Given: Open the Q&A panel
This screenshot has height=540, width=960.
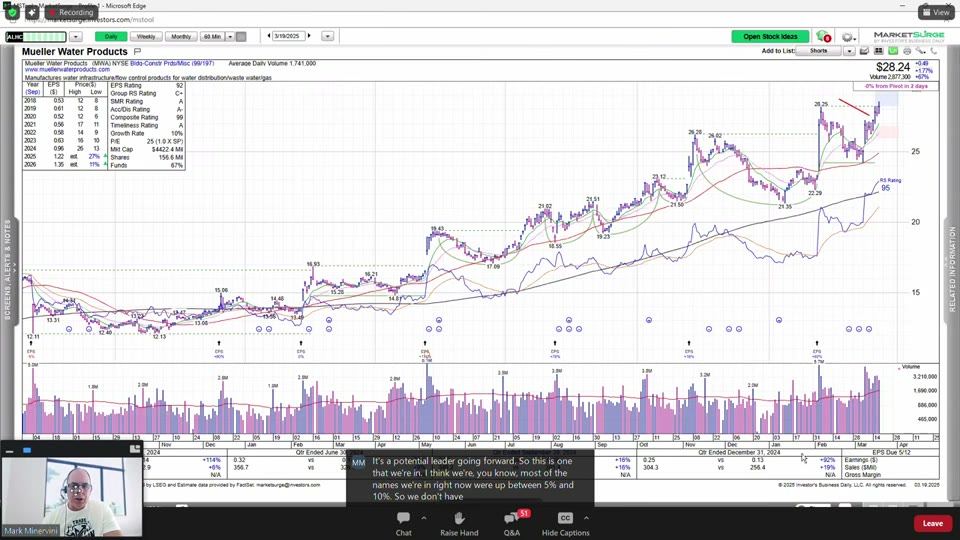Looking at the screenshot, I should 512,524.
